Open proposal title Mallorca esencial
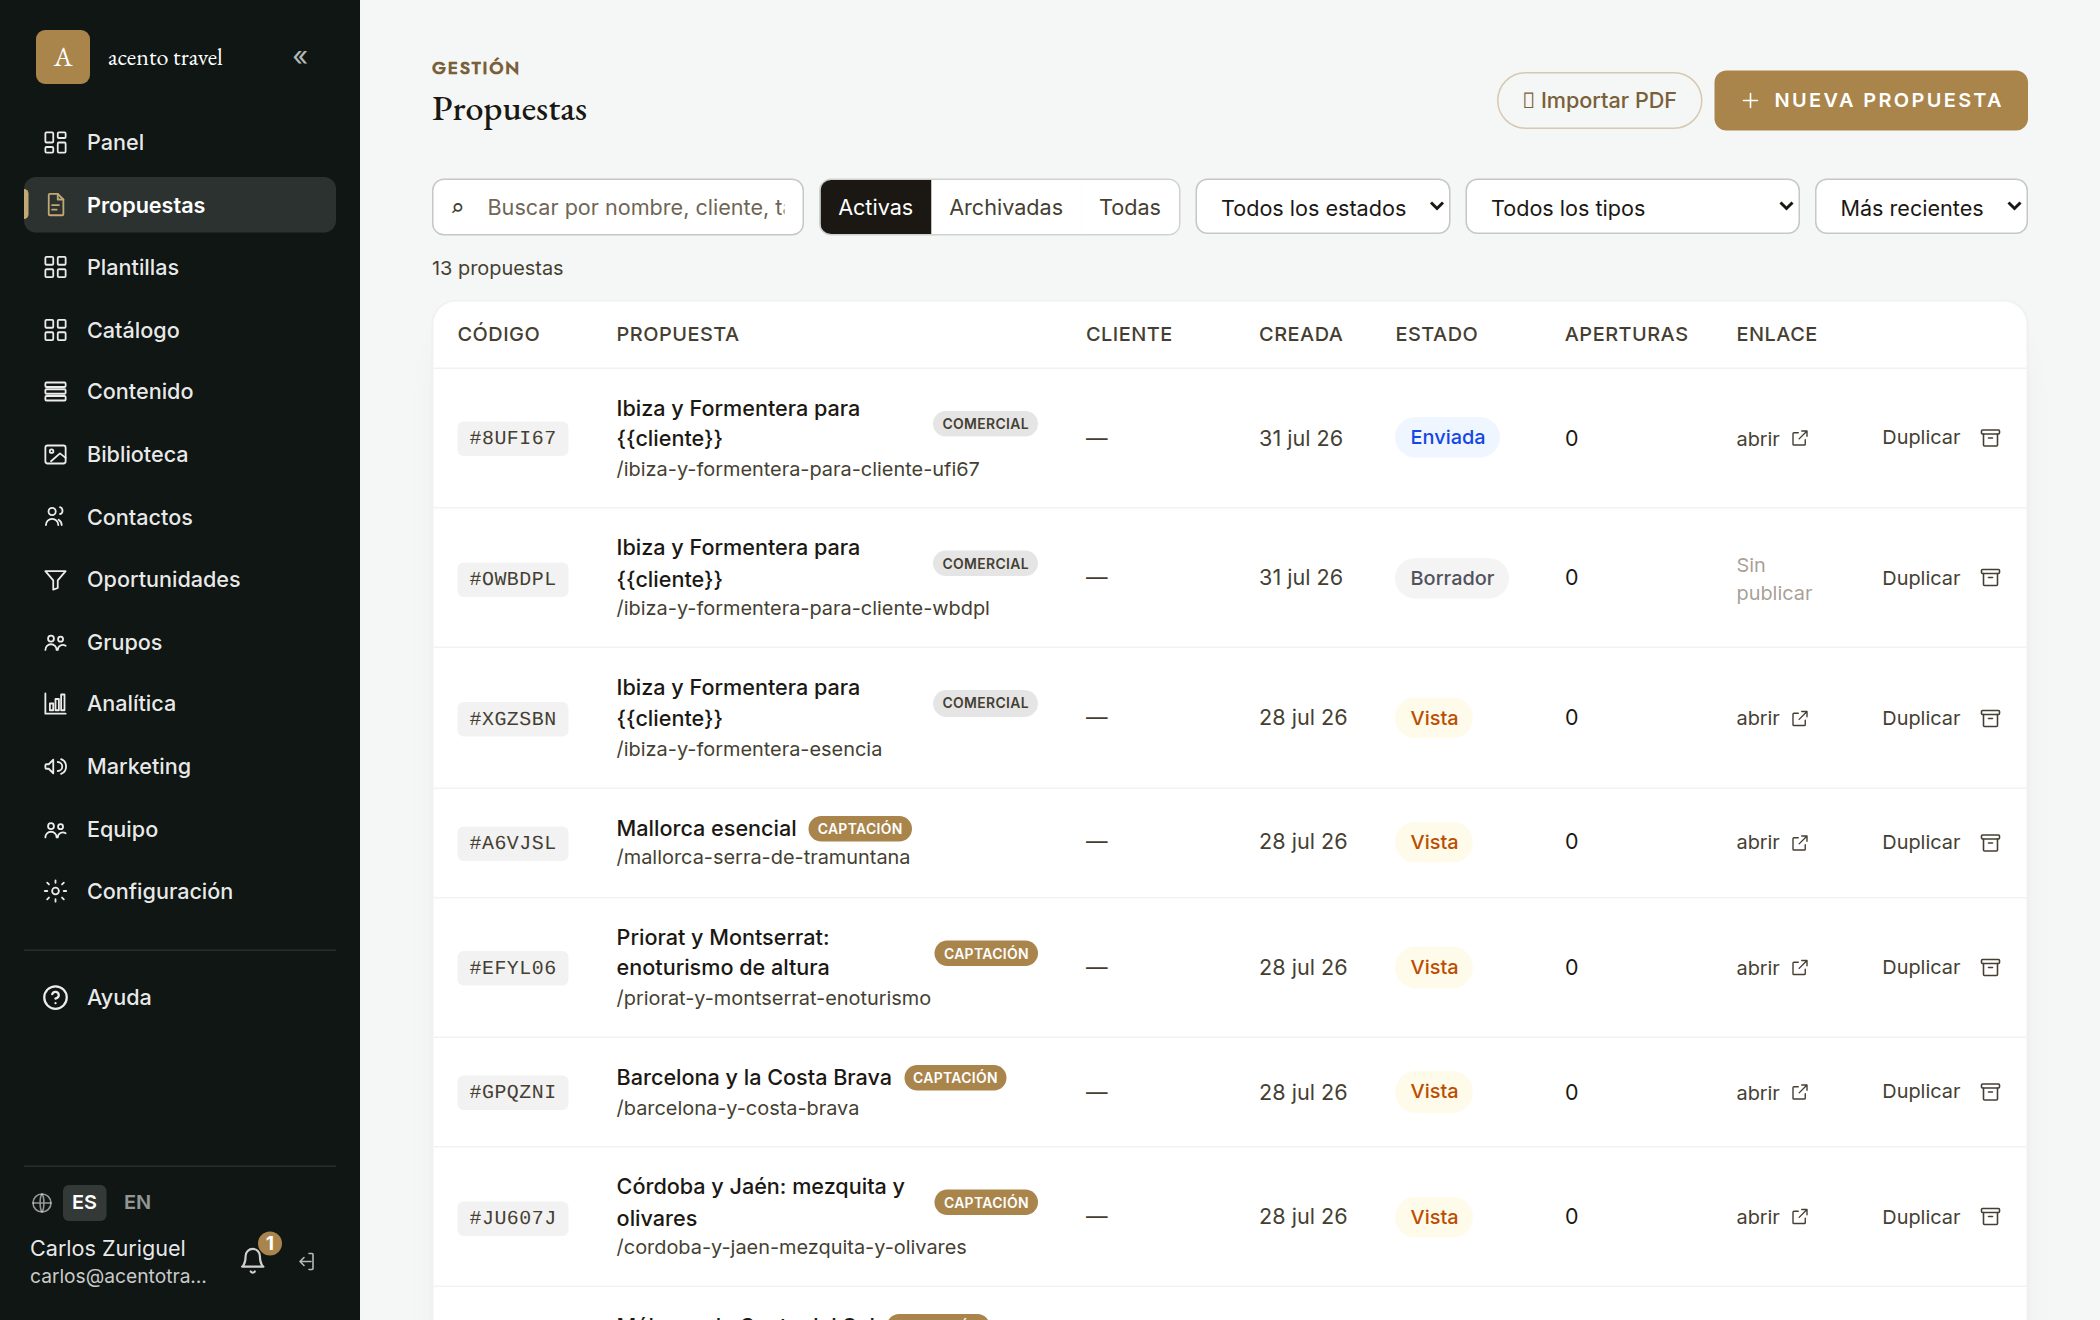The image size is (2100, 1320). click(706, 828)
